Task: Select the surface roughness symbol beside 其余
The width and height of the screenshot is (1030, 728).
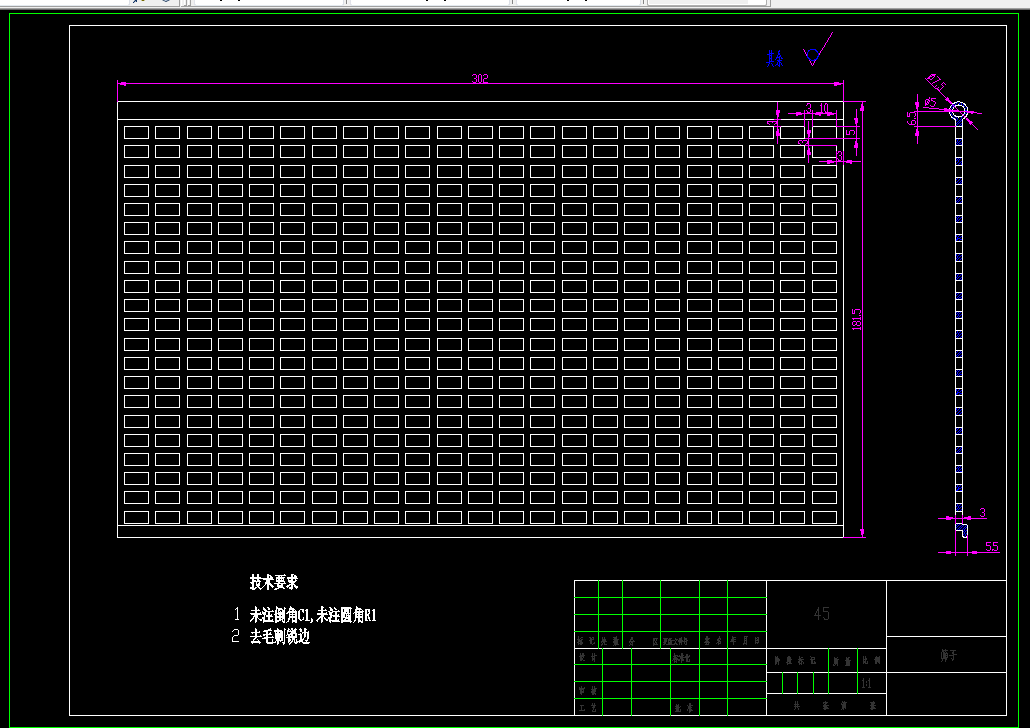Action: (818, 50)
